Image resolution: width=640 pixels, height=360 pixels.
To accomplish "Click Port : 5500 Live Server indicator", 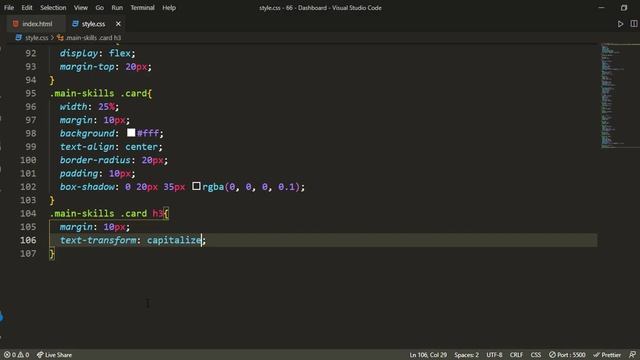I will [567, 355].
